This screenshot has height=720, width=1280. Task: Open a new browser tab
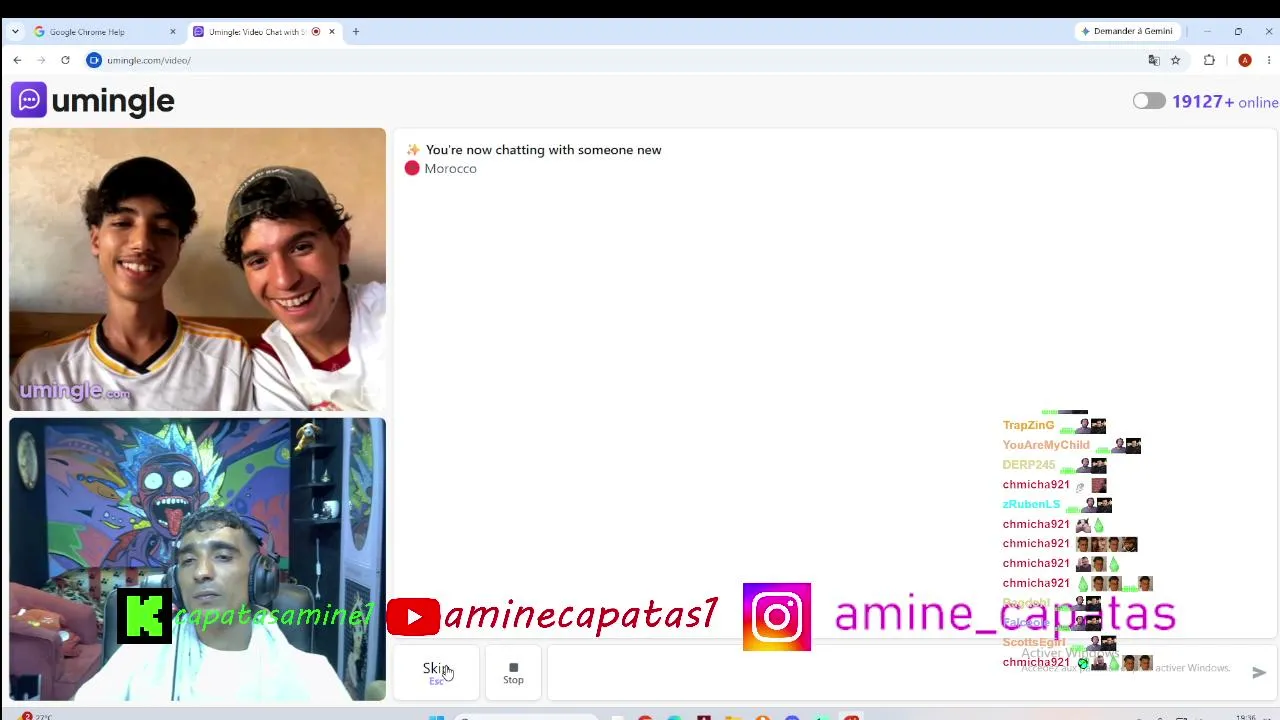point(355,32)
